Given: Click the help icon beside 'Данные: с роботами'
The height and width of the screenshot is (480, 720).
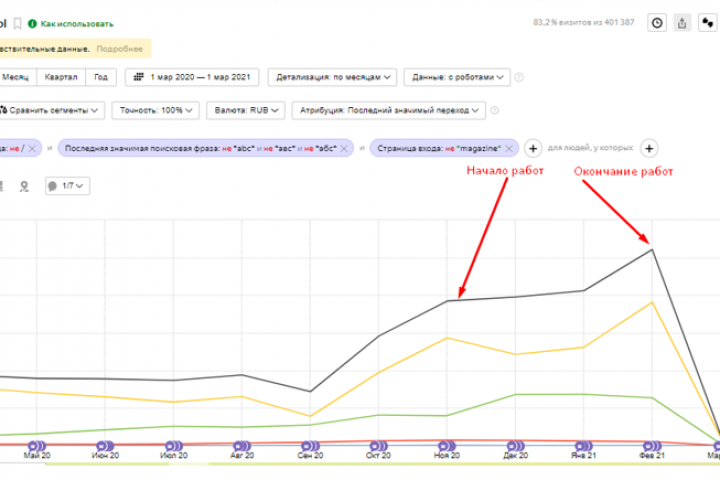Looking at the screenshot, I should click(x=519, y=77).
